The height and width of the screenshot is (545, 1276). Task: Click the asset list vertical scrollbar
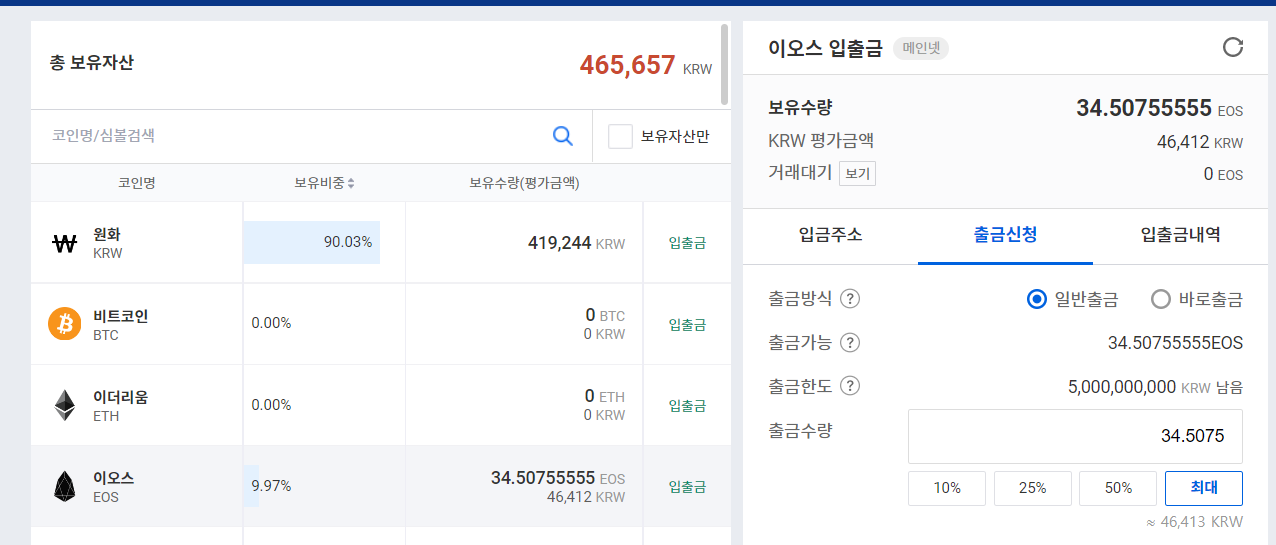tap(724, 65)
